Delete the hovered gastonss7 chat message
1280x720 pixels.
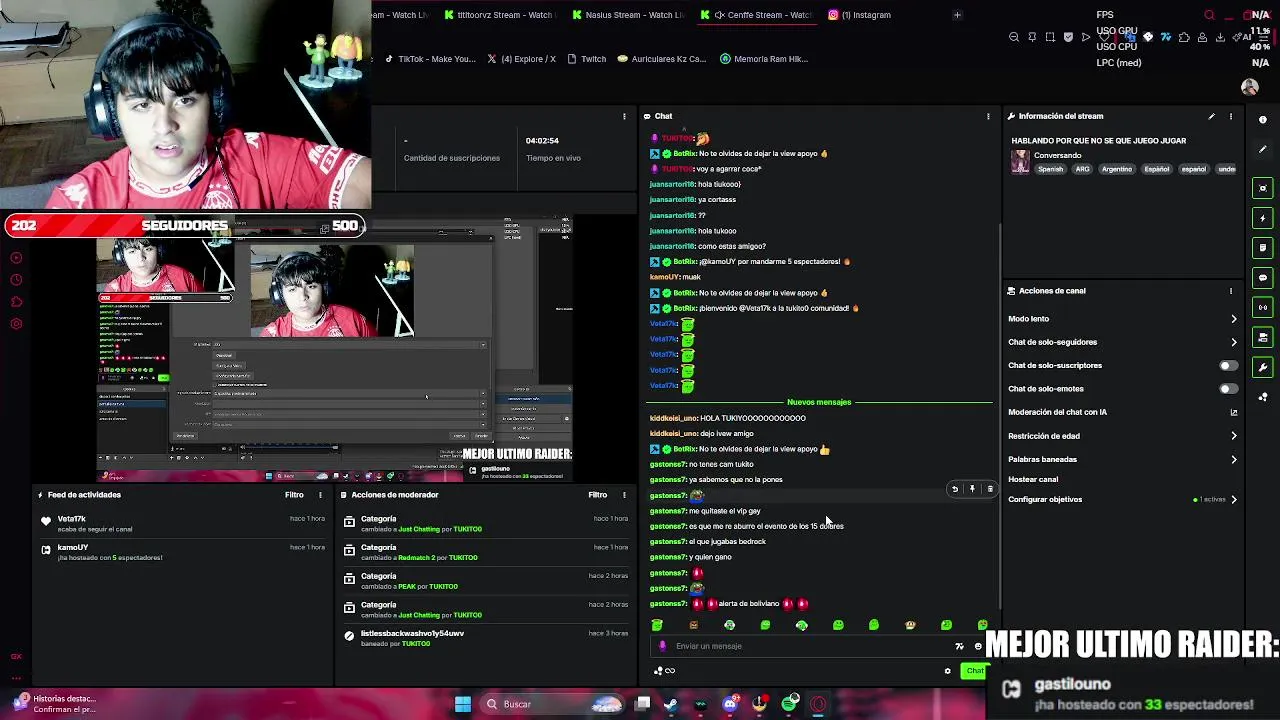click(990, 489)
